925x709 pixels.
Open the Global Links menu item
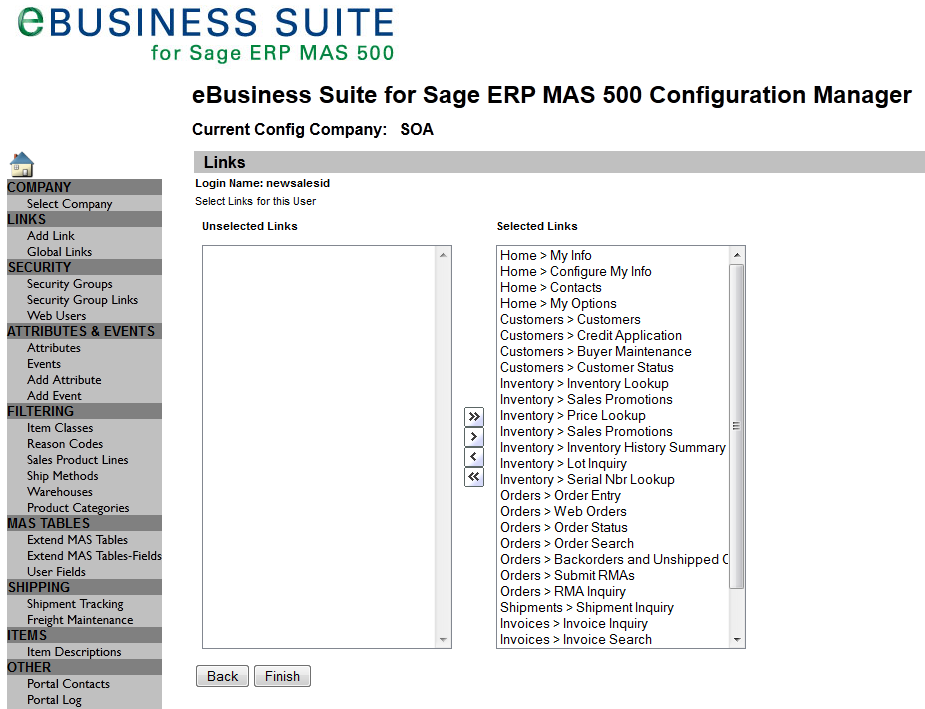click(x=59, y=252)
